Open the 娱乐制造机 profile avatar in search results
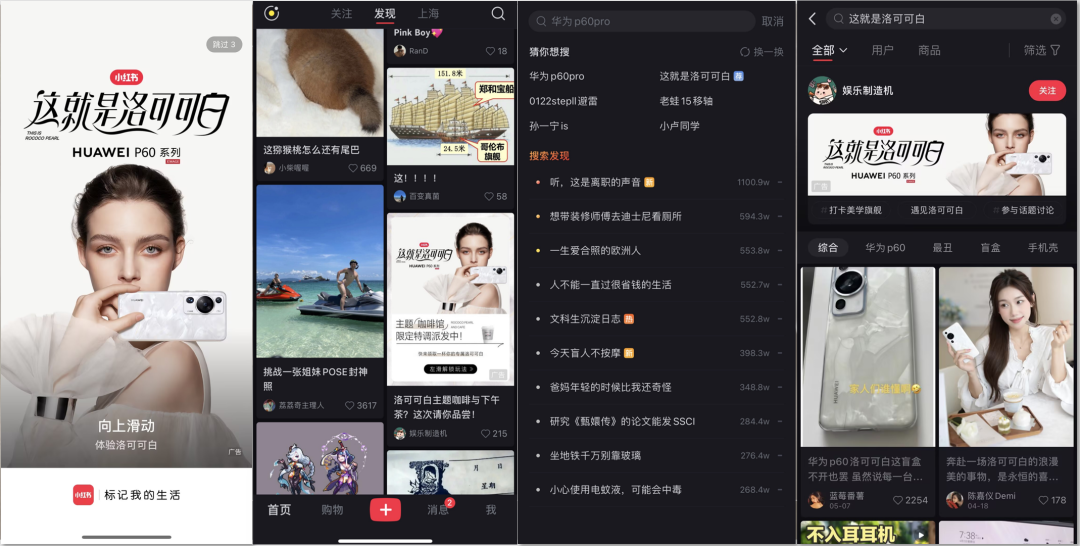 tap(822, 90)
